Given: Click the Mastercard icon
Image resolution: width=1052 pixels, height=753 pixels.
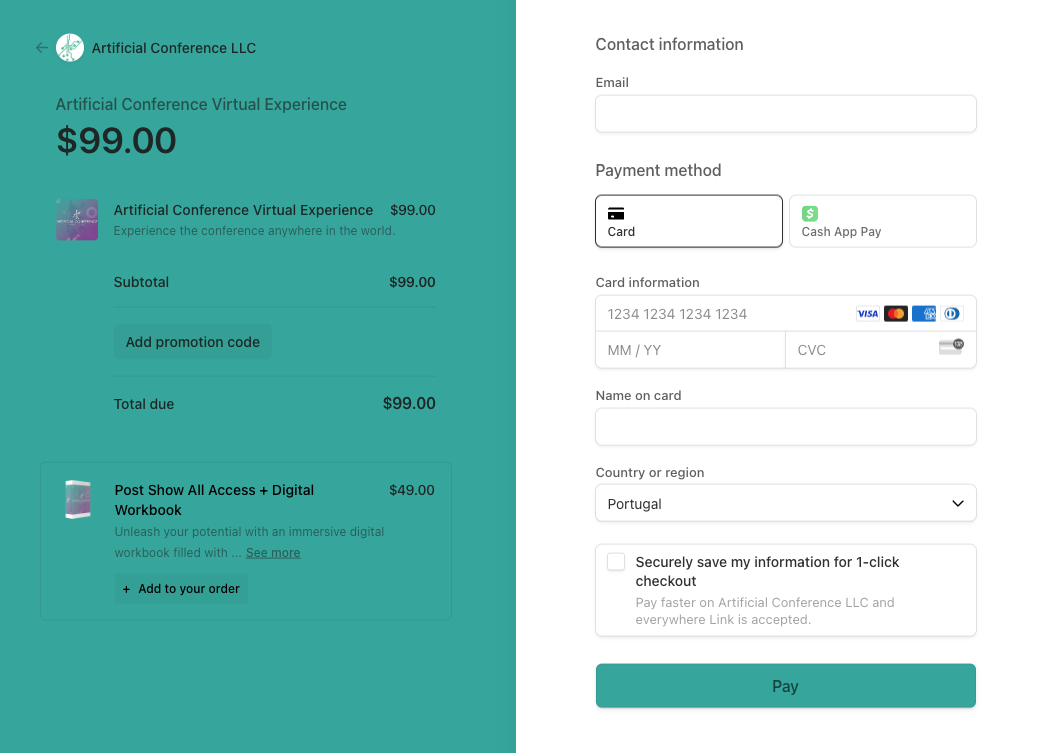Looking at the screenshot, I should 895,314.
